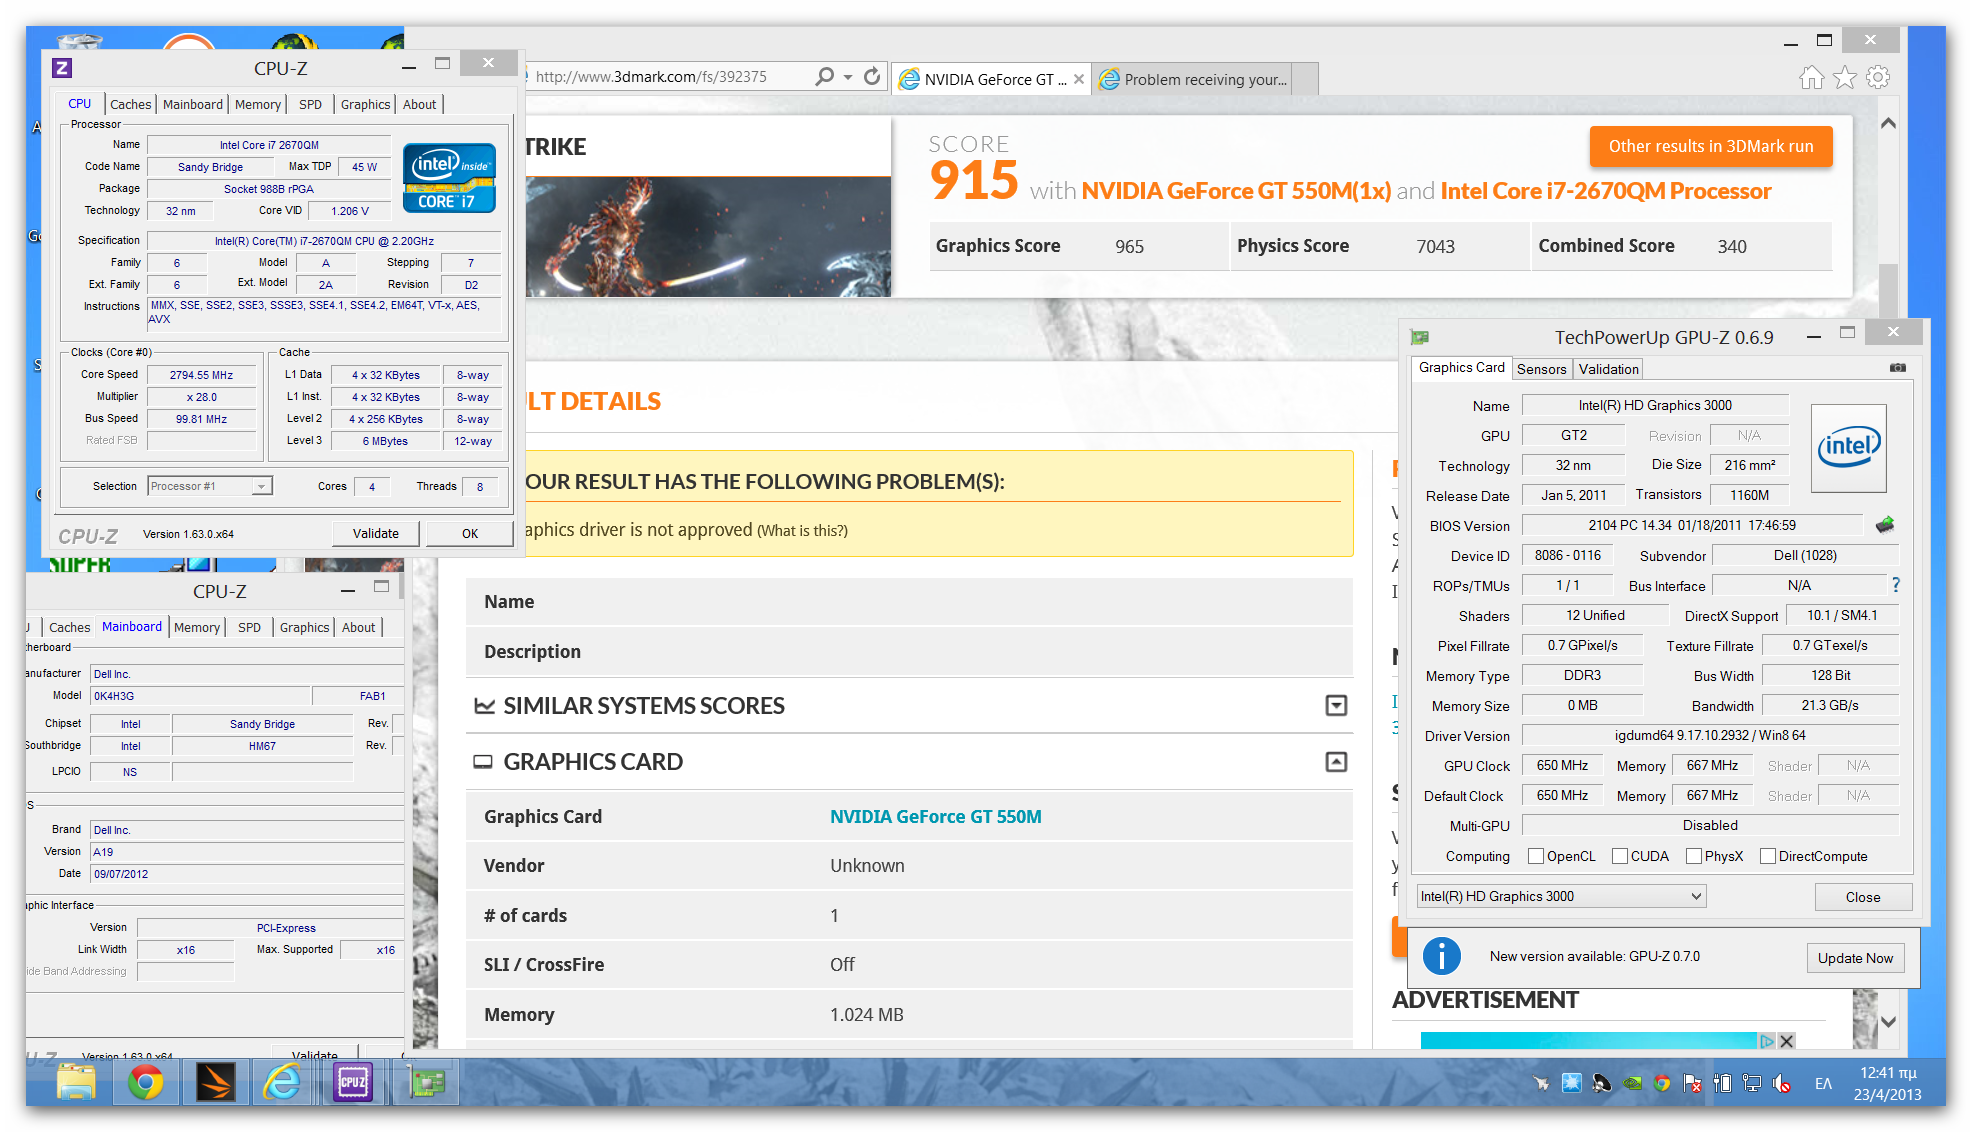Open the Caches tab in top CPU-Z window
The image size is (1972, 1132).
point(130,104)
